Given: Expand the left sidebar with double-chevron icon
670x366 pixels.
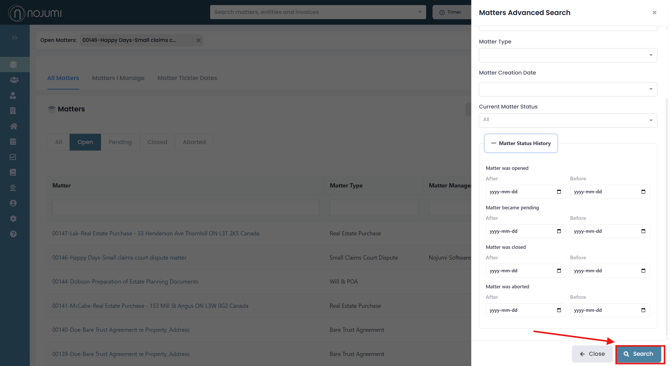Looking at the screenshot, I should pyautogui.click(x=15, y=38).
